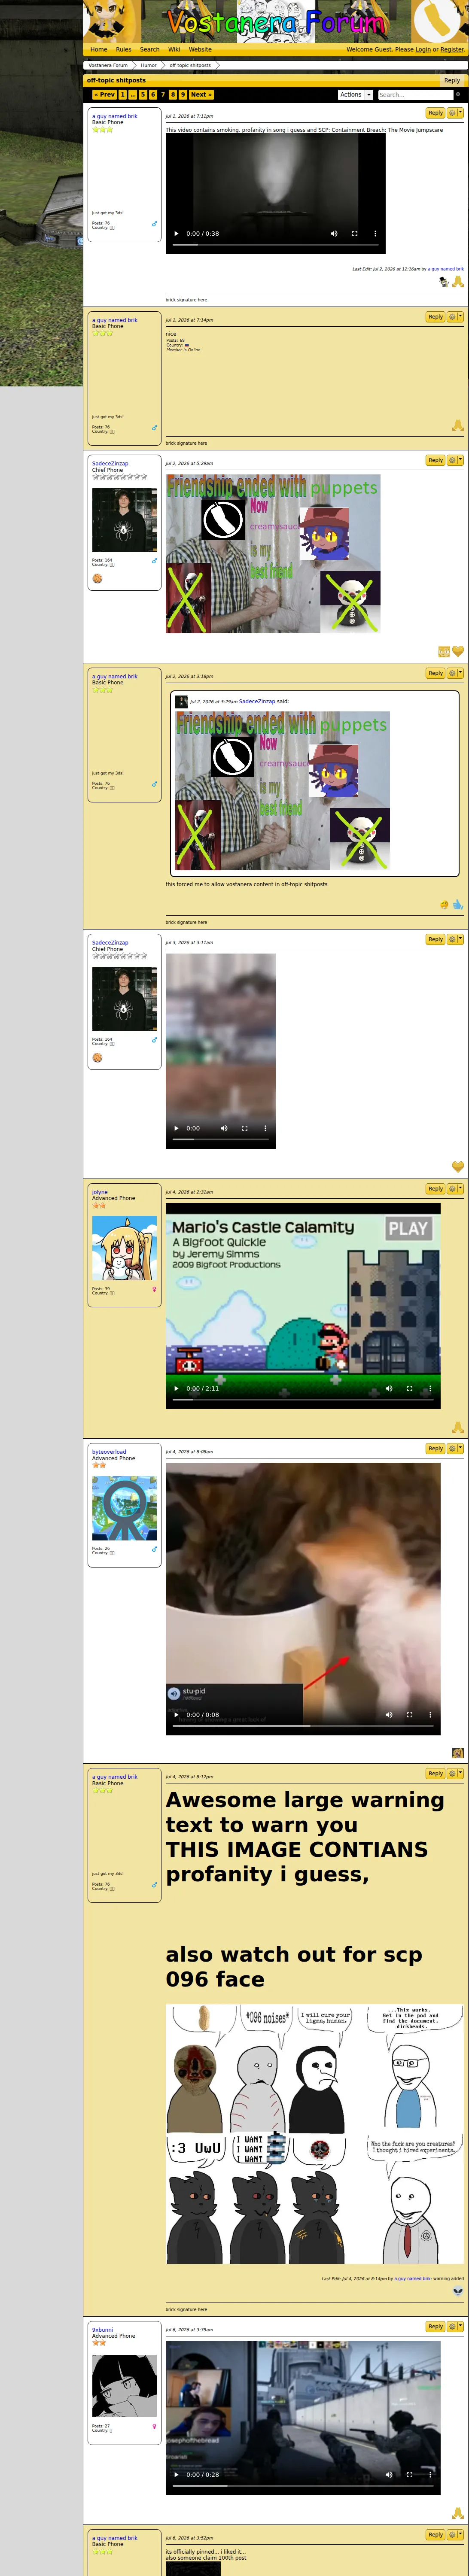The height and width of the screenshot is (2576, 469).
Task: Click the reaction icon under byteoverload's cat video
Action: click(x=458, y=1752)
